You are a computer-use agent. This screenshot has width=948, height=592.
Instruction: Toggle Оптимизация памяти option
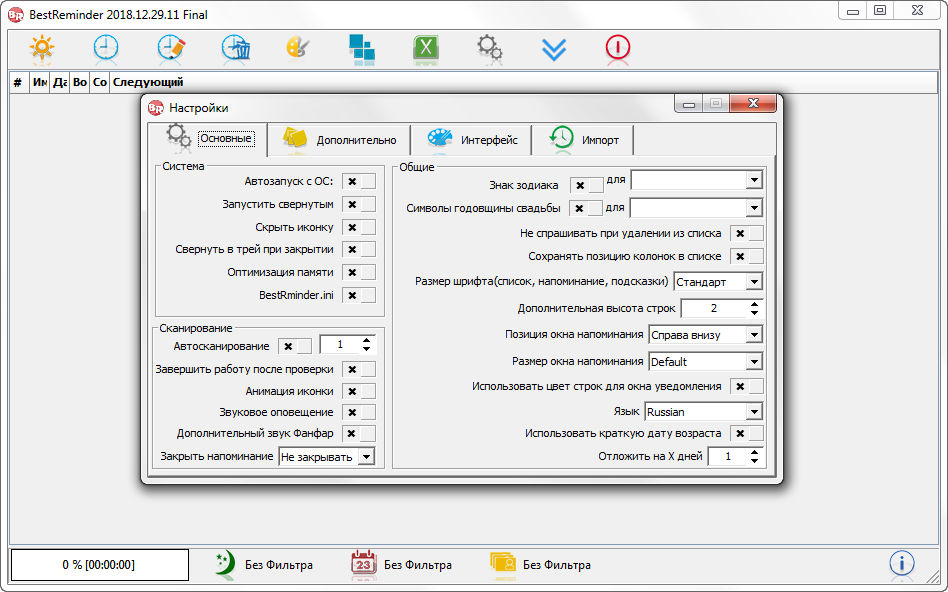(359, 272)
